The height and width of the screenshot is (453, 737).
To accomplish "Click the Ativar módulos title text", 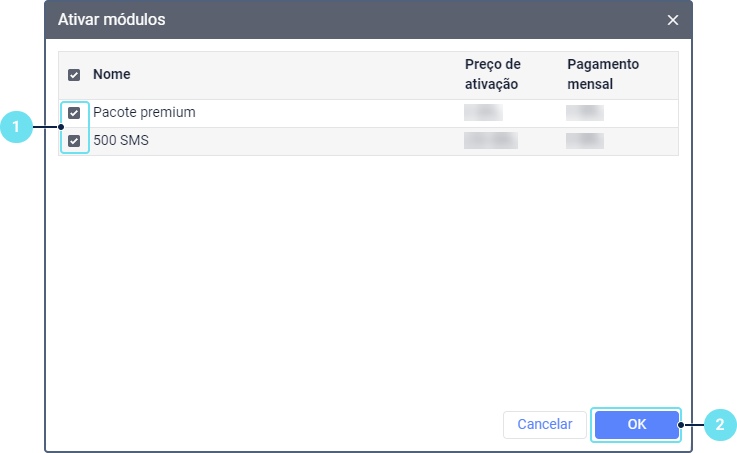I will point(112,20).
